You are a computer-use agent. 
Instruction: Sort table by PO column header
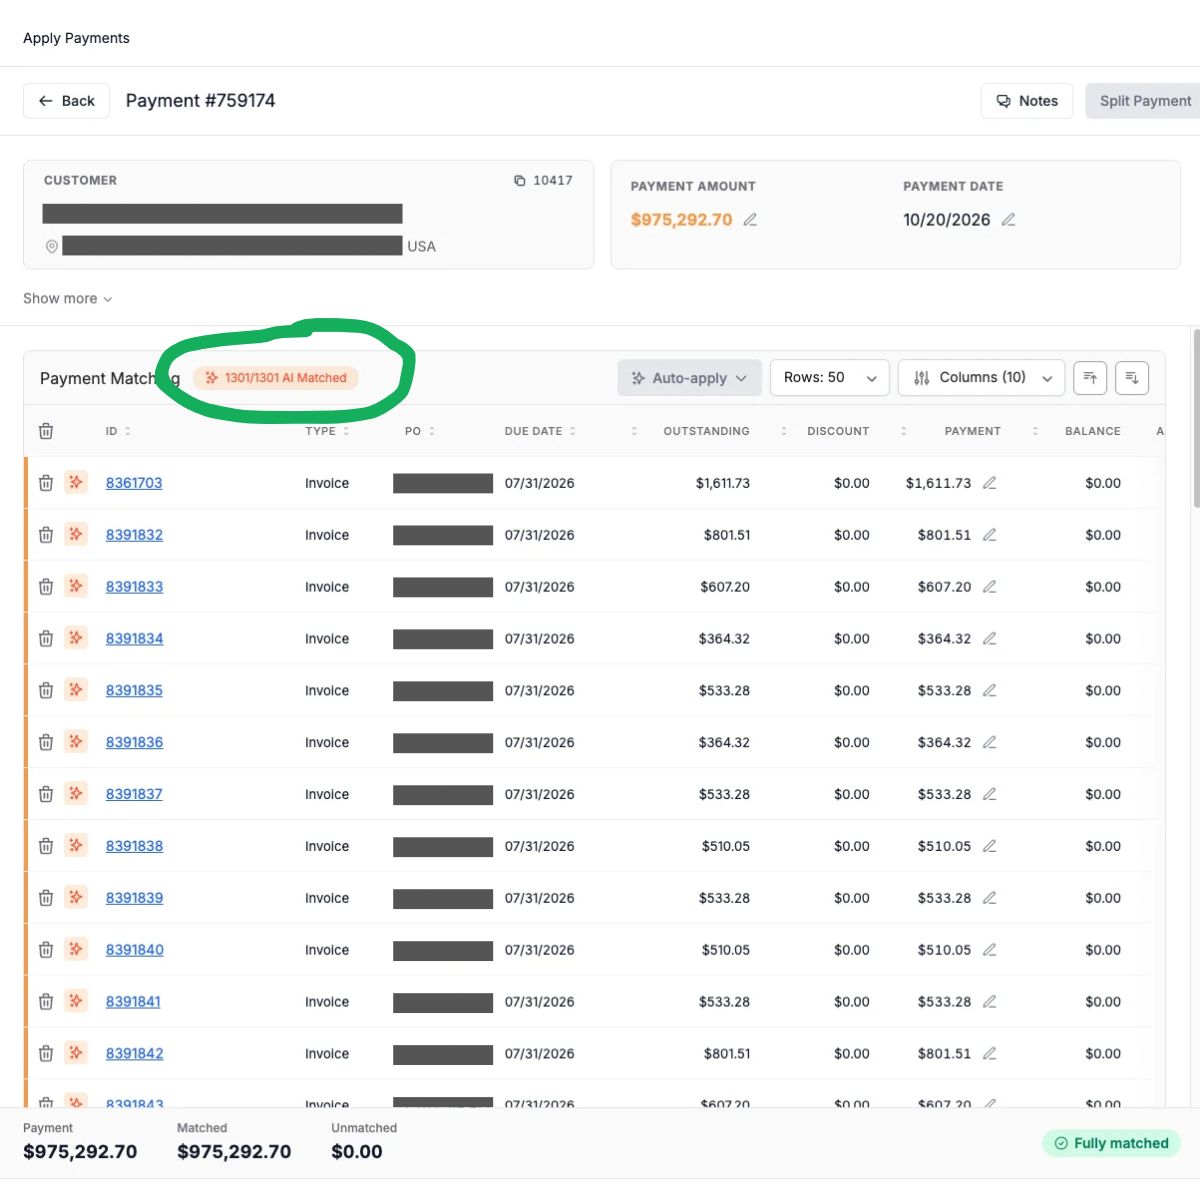tap(420, 431)
